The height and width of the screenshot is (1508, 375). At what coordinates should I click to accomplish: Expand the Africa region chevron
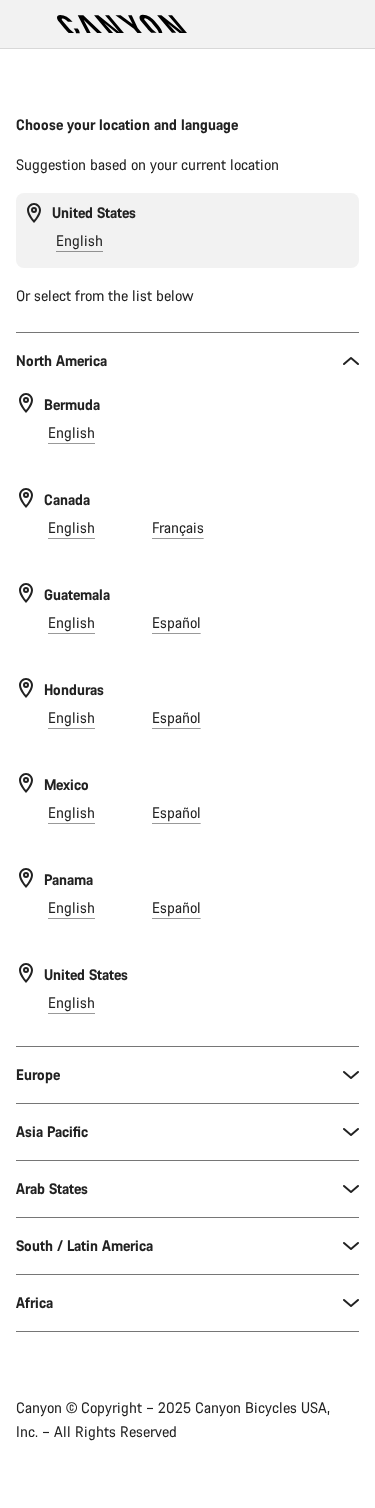point(350,1303)
